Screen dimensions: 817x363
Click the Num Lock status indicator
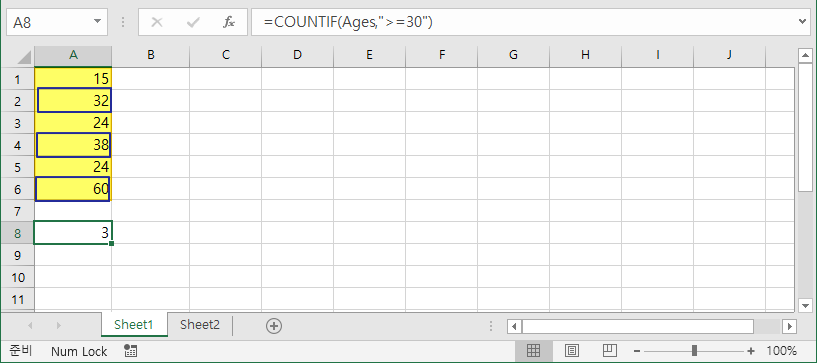(79, 352)
